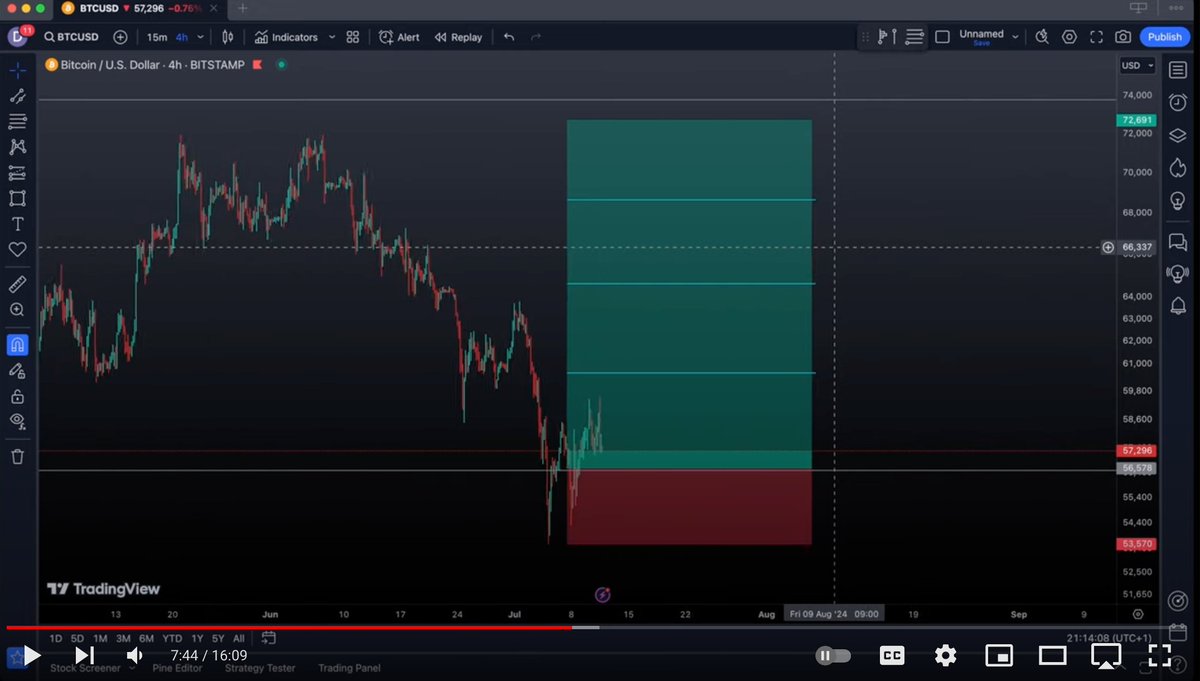This screenshot has height=681, width=1200.
Task: Expand the timeframe interval dropdown
Action: [201, 37]
